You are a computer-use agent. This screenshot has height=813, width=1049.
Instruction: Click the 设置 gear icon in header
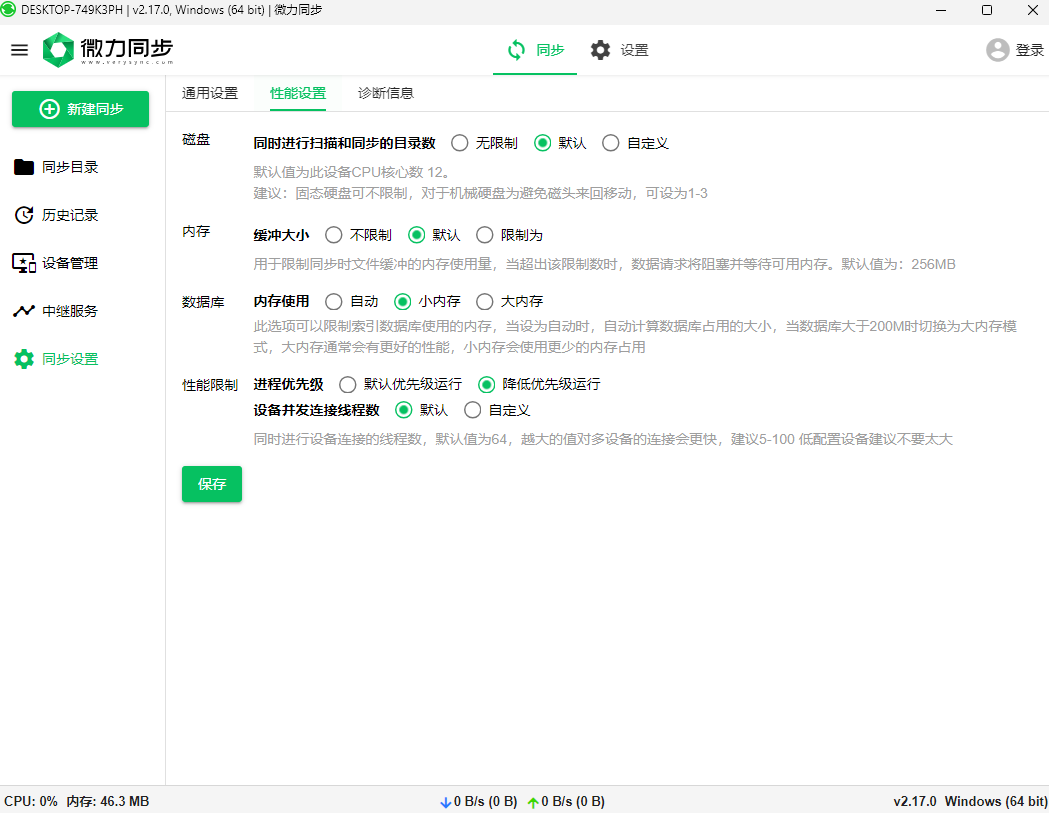tap(600, 50)
